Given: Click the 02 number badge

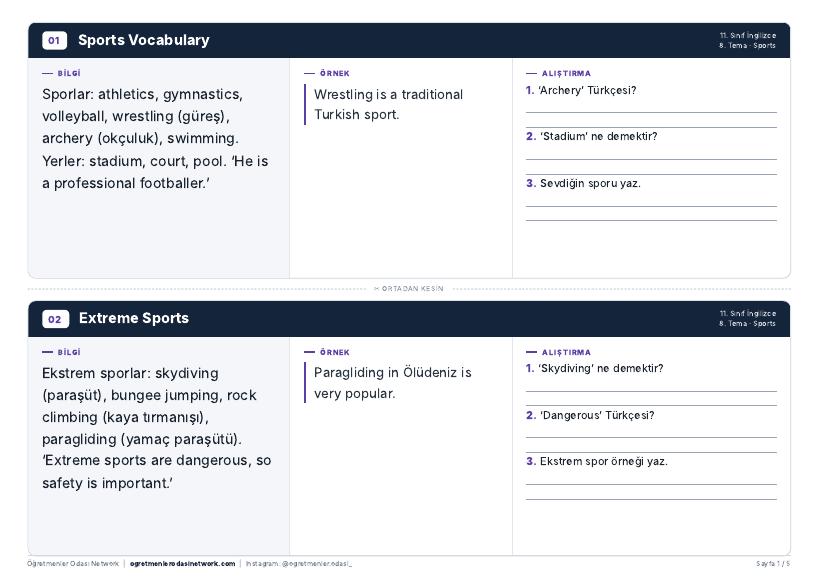Looking at the screenshot, I should tap(55, 319).
